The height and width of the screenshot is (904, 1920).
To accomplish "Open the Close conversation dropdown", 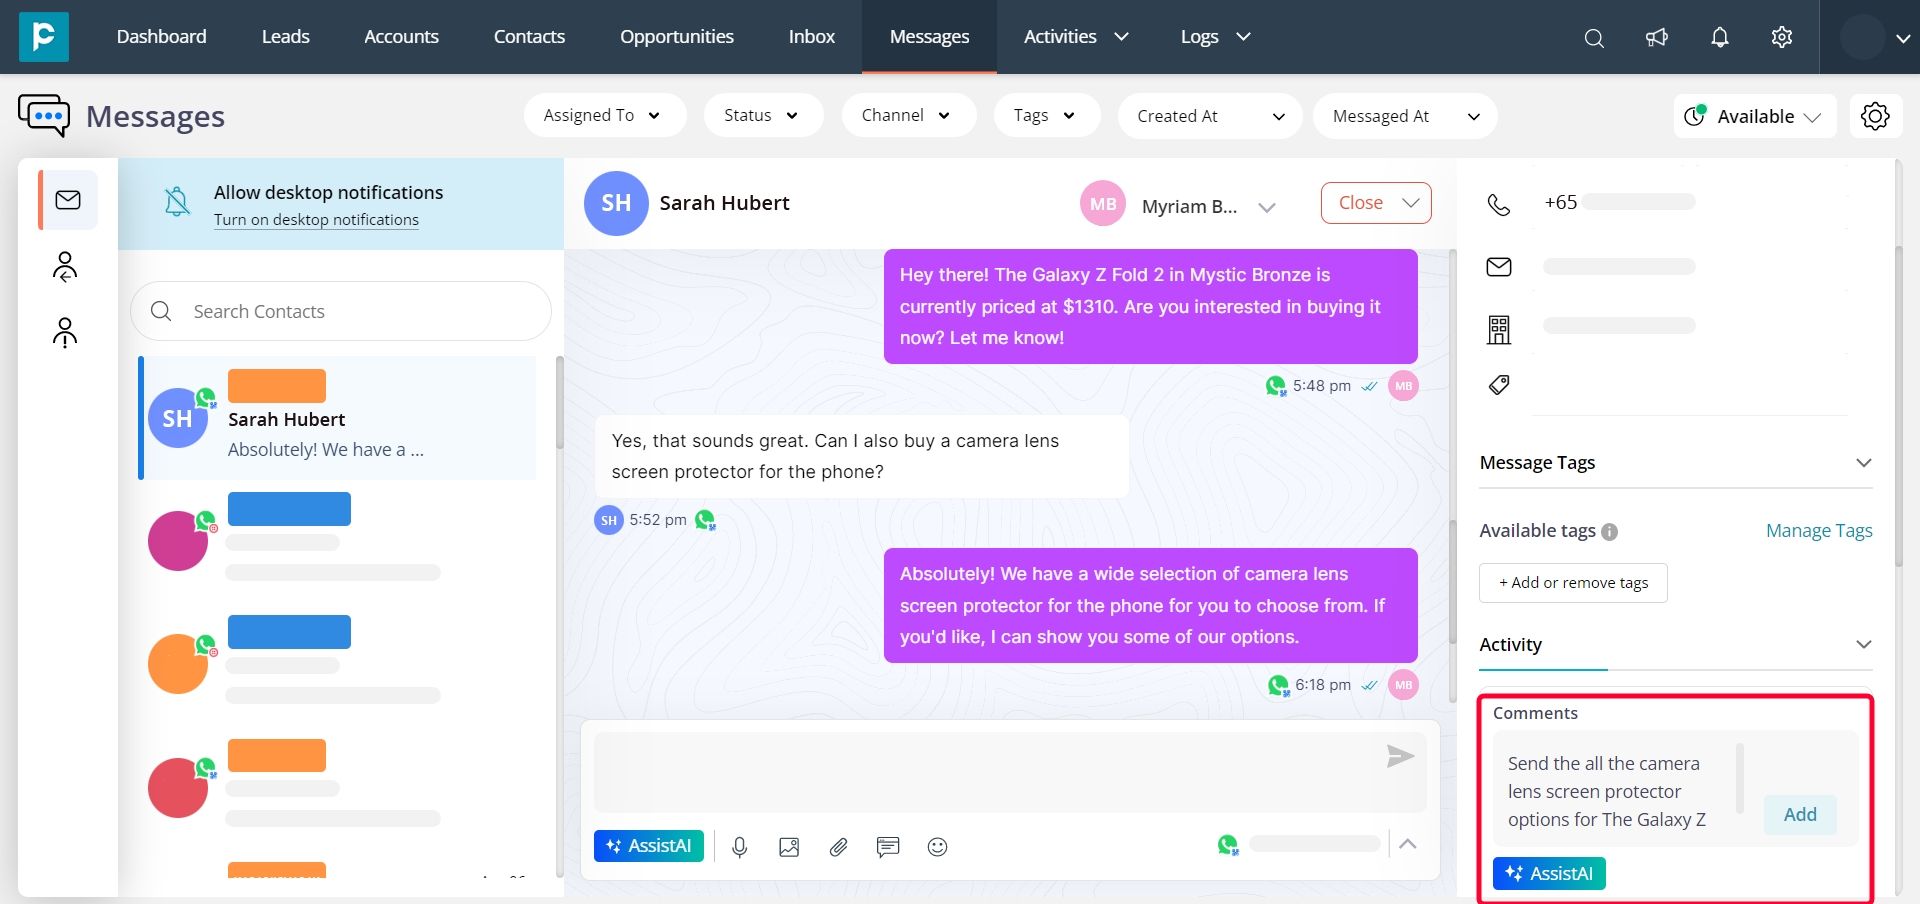I will tap(1376, 203).
